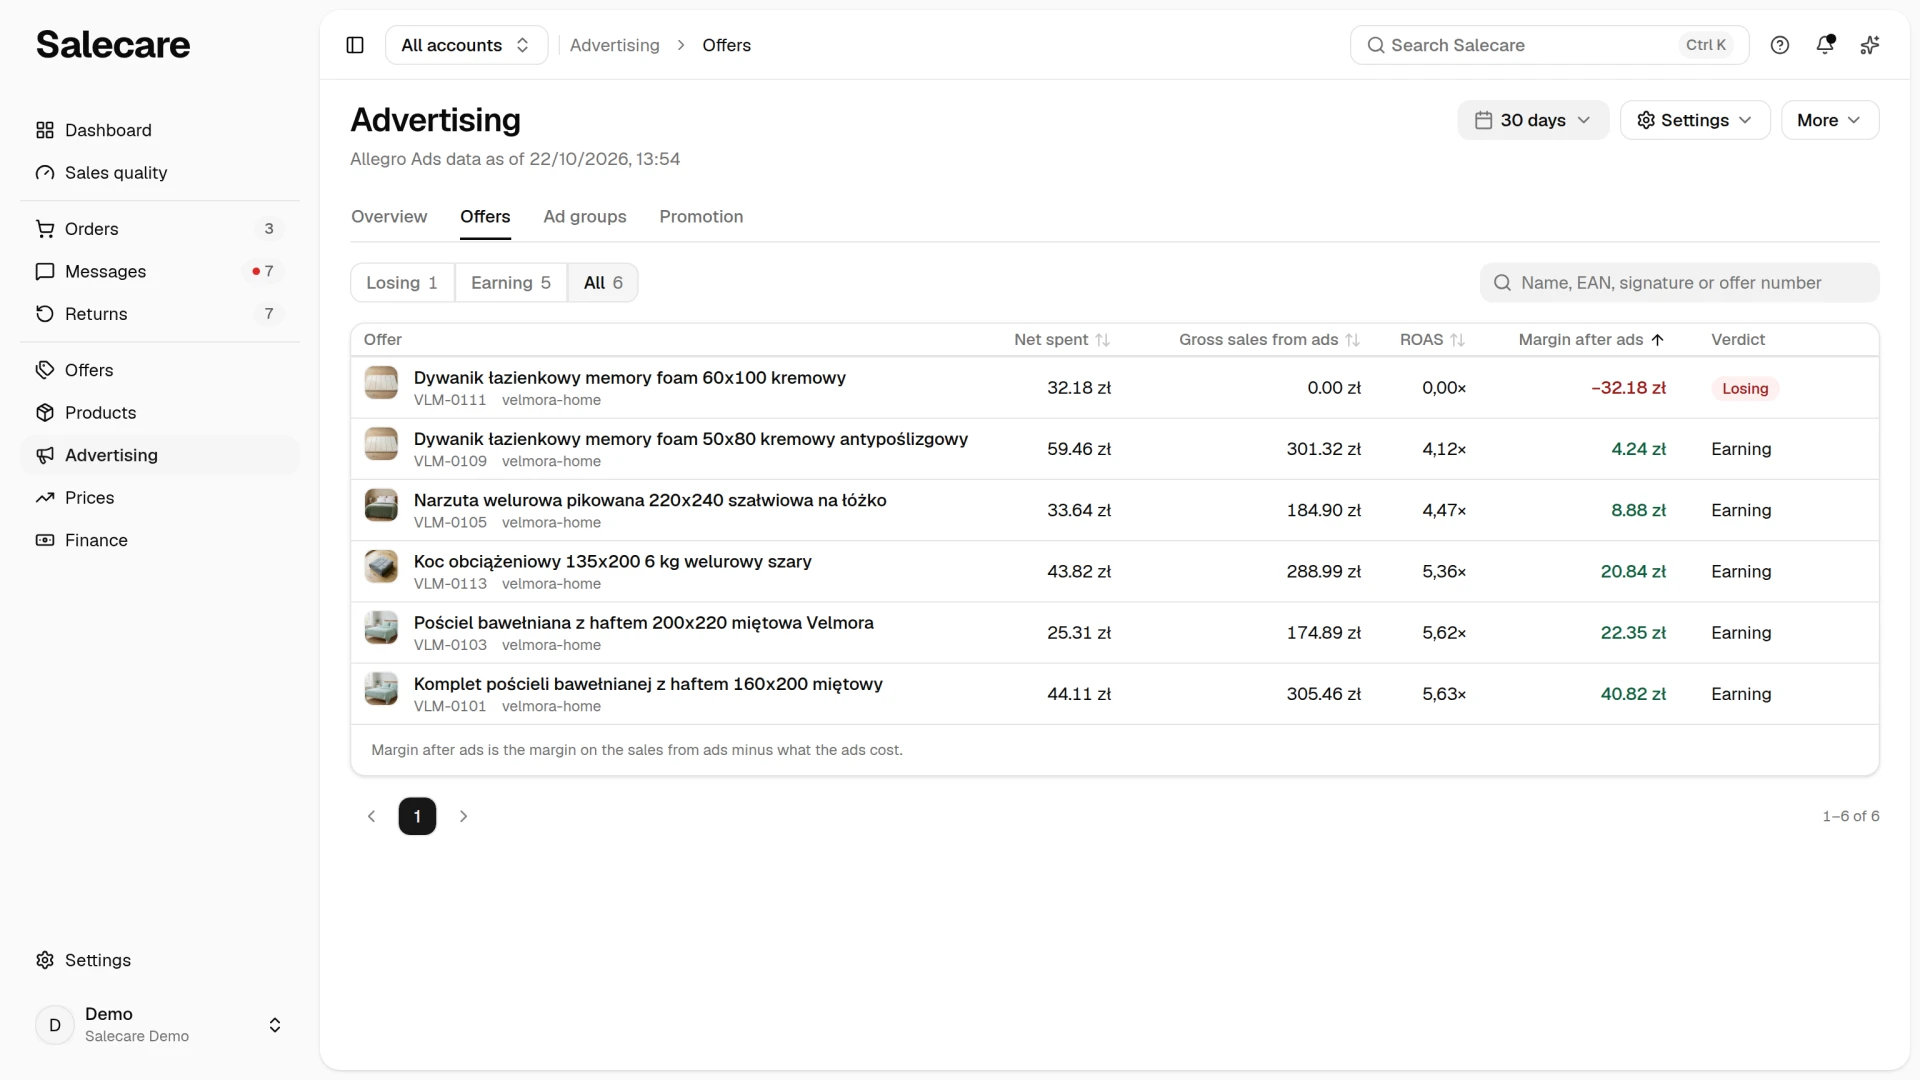Expand the All accounts selector
Image resolution: width=1920 pixels, height=1080 pixels.
click(x=466, y=45)
